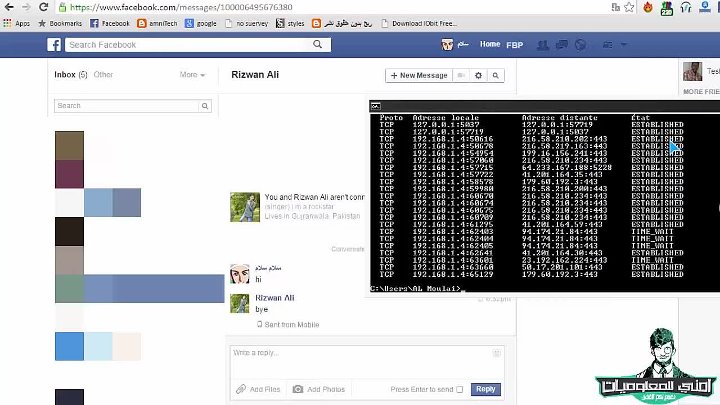Click the conversation search magnifier icon
Image resolution: width=720 pixels, height=405 pixels.
click(x=495, y=76)
